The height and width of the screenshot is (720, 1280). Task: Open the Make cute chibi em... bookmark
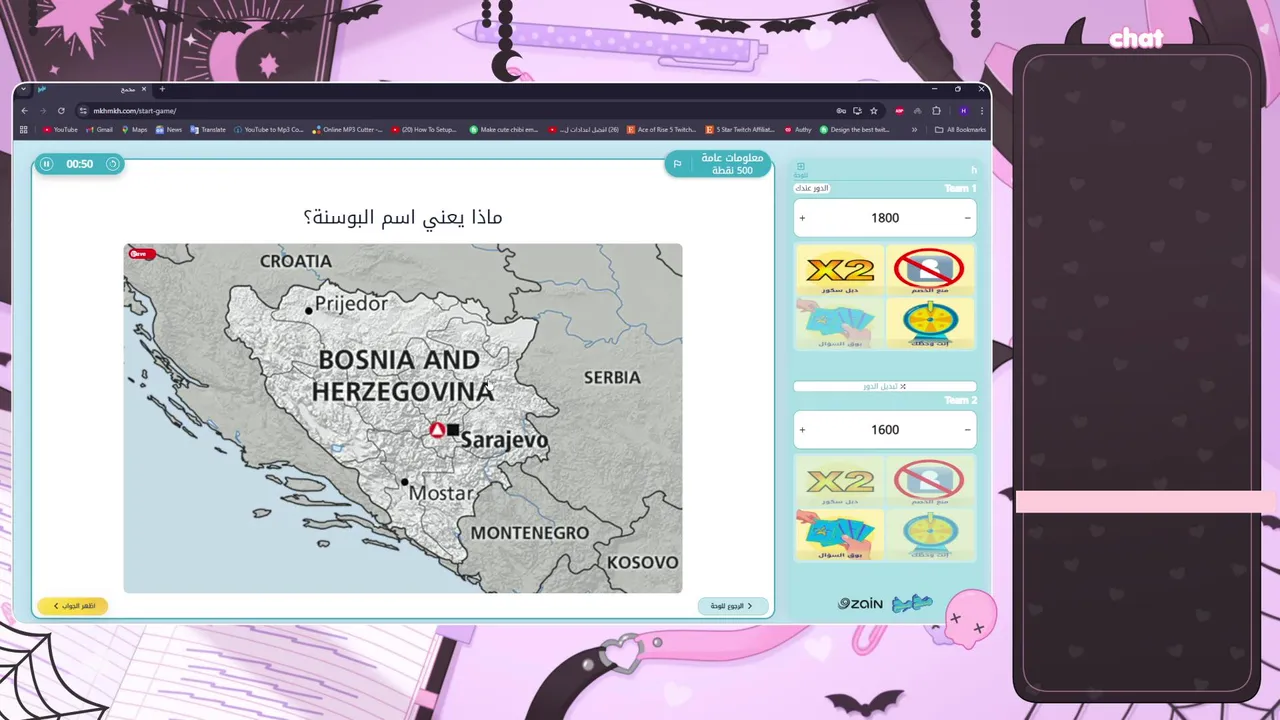[x=504, y=129]
